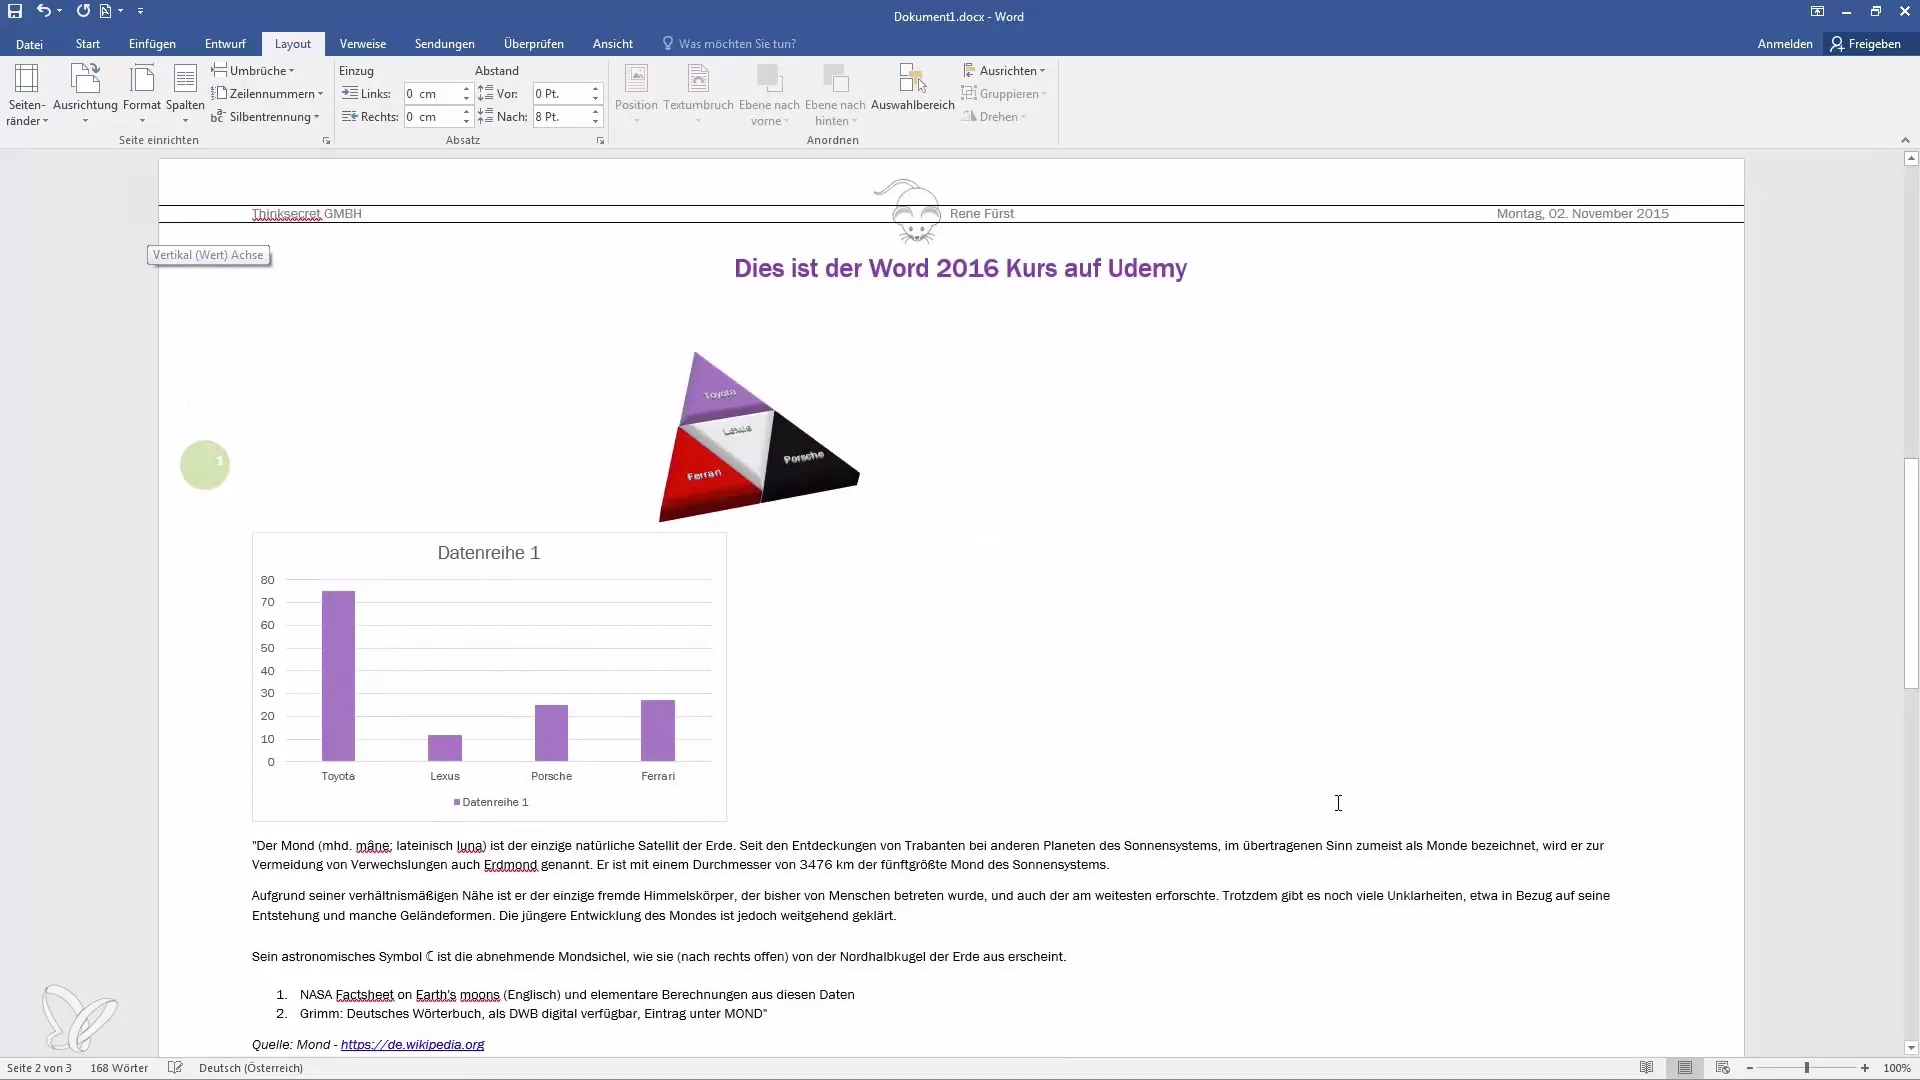
Task: Increase the Nach spacing value
Action: click(x=595, y=112)
